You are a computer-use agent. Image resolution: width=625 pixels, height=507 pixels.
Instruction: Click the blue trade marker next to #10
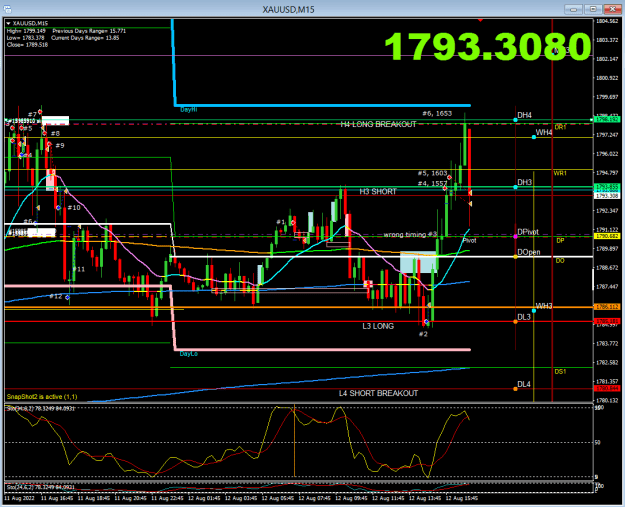click(x=59, y=208)
